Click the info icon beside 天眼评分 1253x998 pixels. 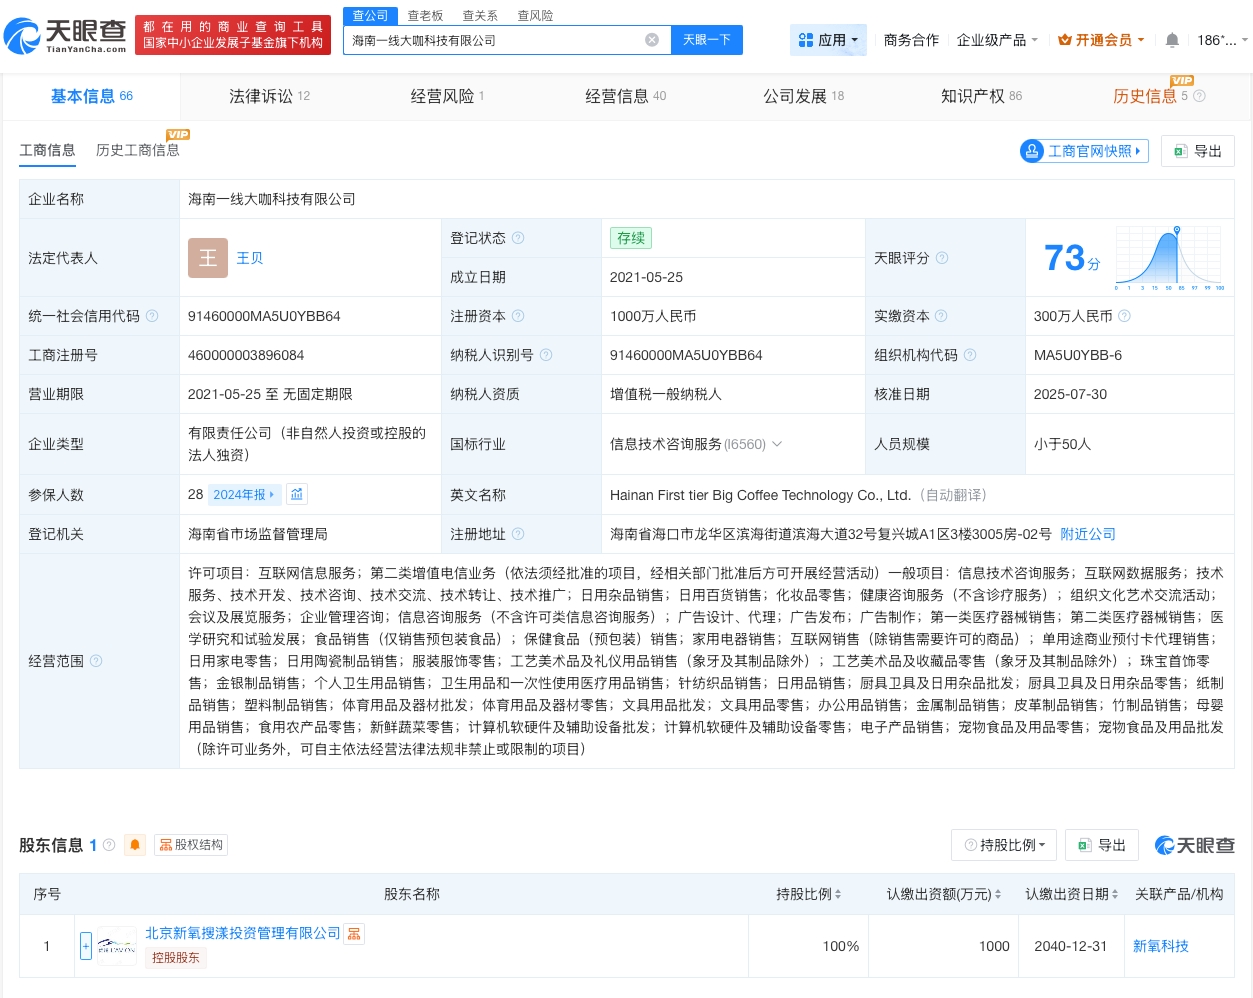(x=942, y=258)
